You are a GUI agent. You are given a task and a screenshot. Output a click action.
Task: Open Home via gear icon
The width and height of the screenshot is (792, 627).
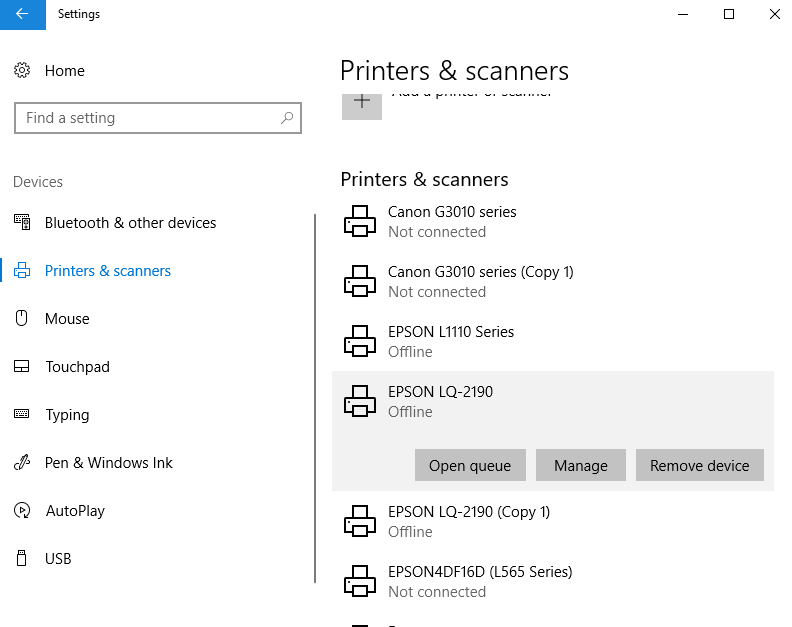(x=22, y=70)
